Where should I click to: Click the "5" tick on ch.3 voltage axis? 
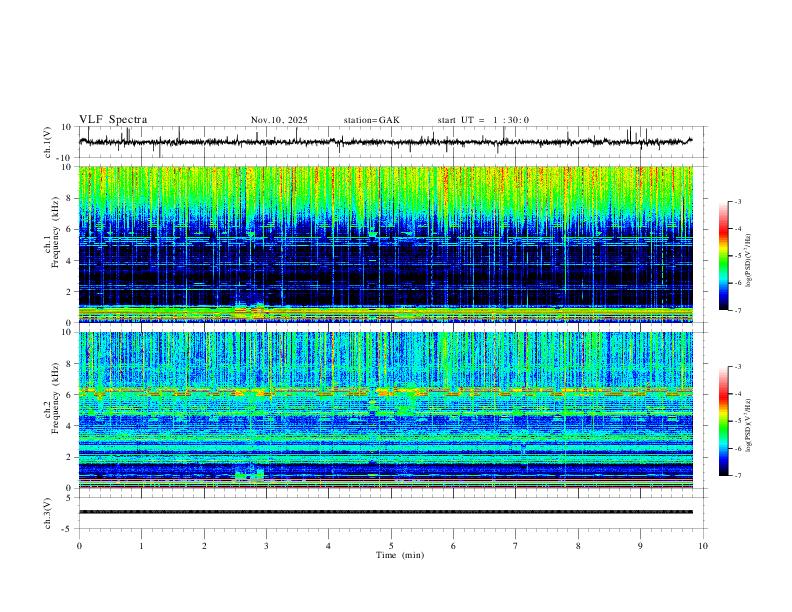coord(69,498)
